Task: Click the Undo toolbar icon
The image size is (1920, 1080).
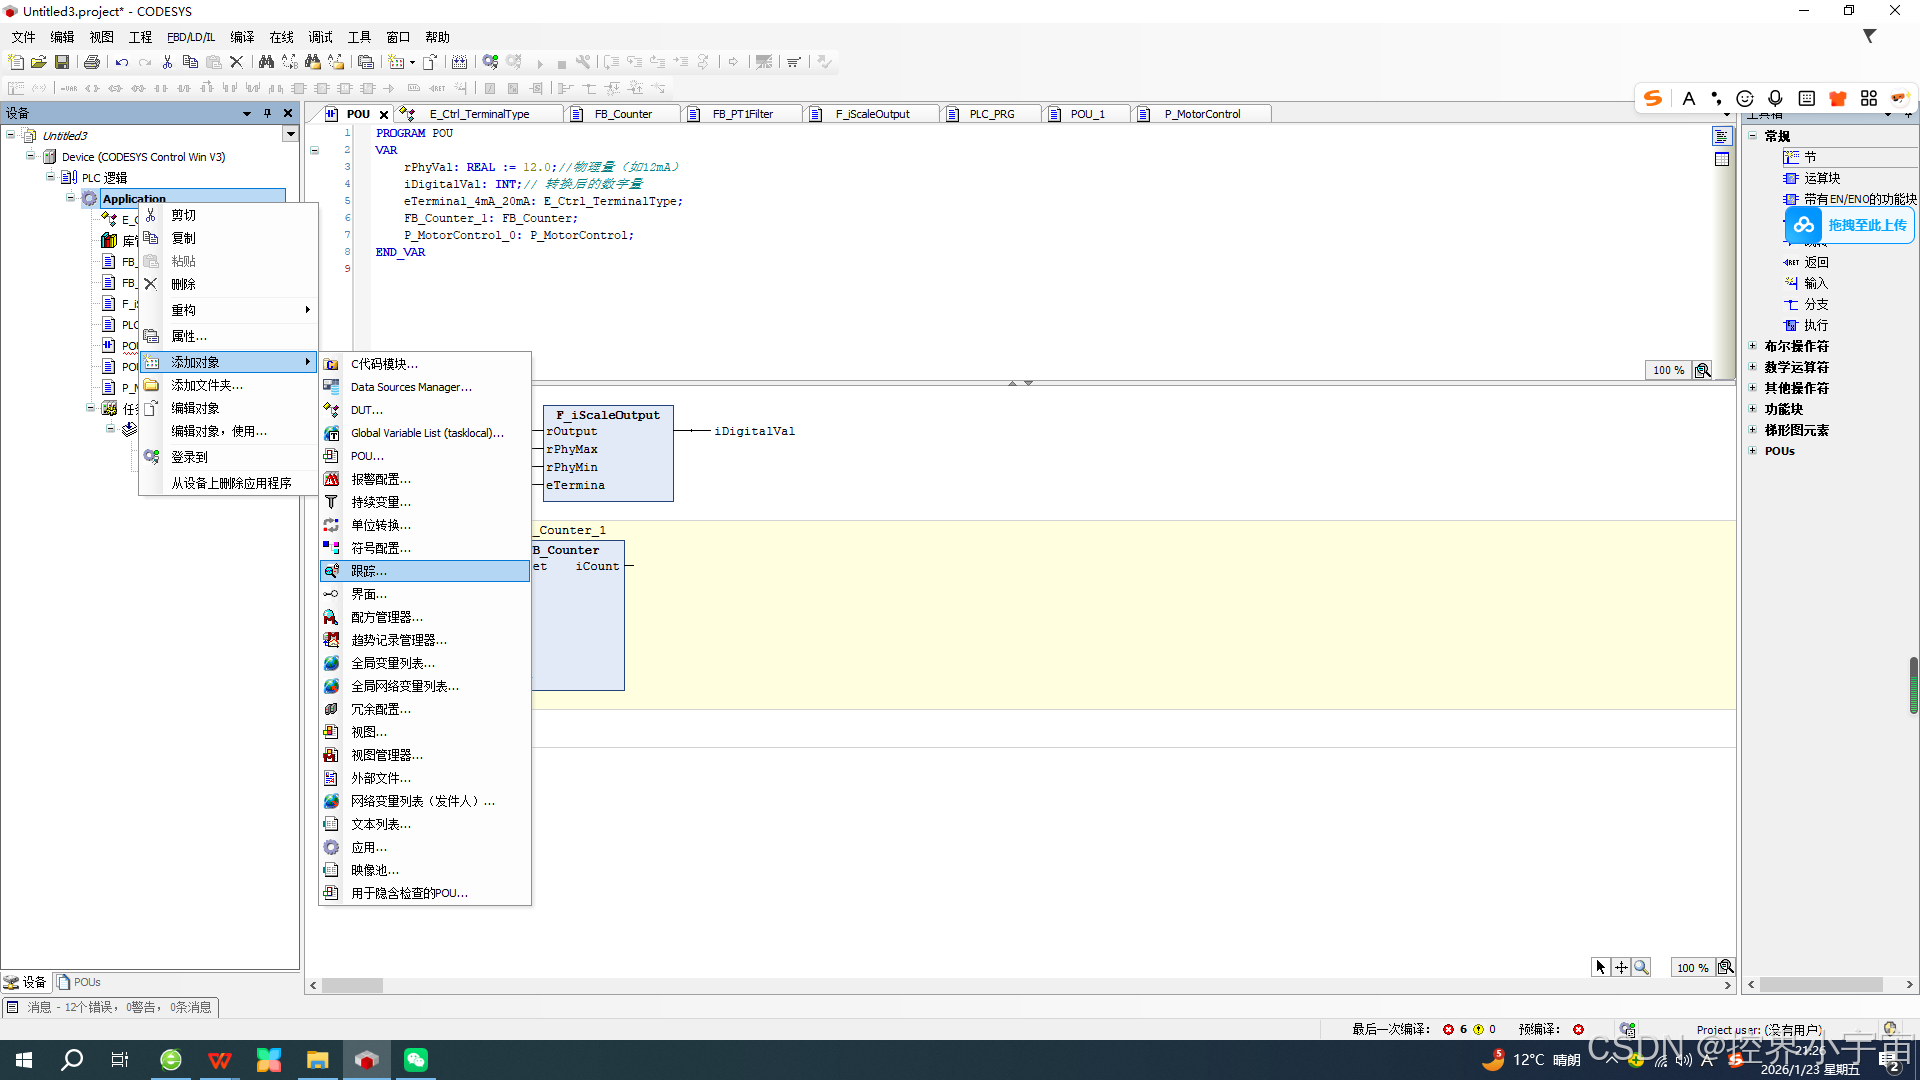Action: (x=121, y=62)
